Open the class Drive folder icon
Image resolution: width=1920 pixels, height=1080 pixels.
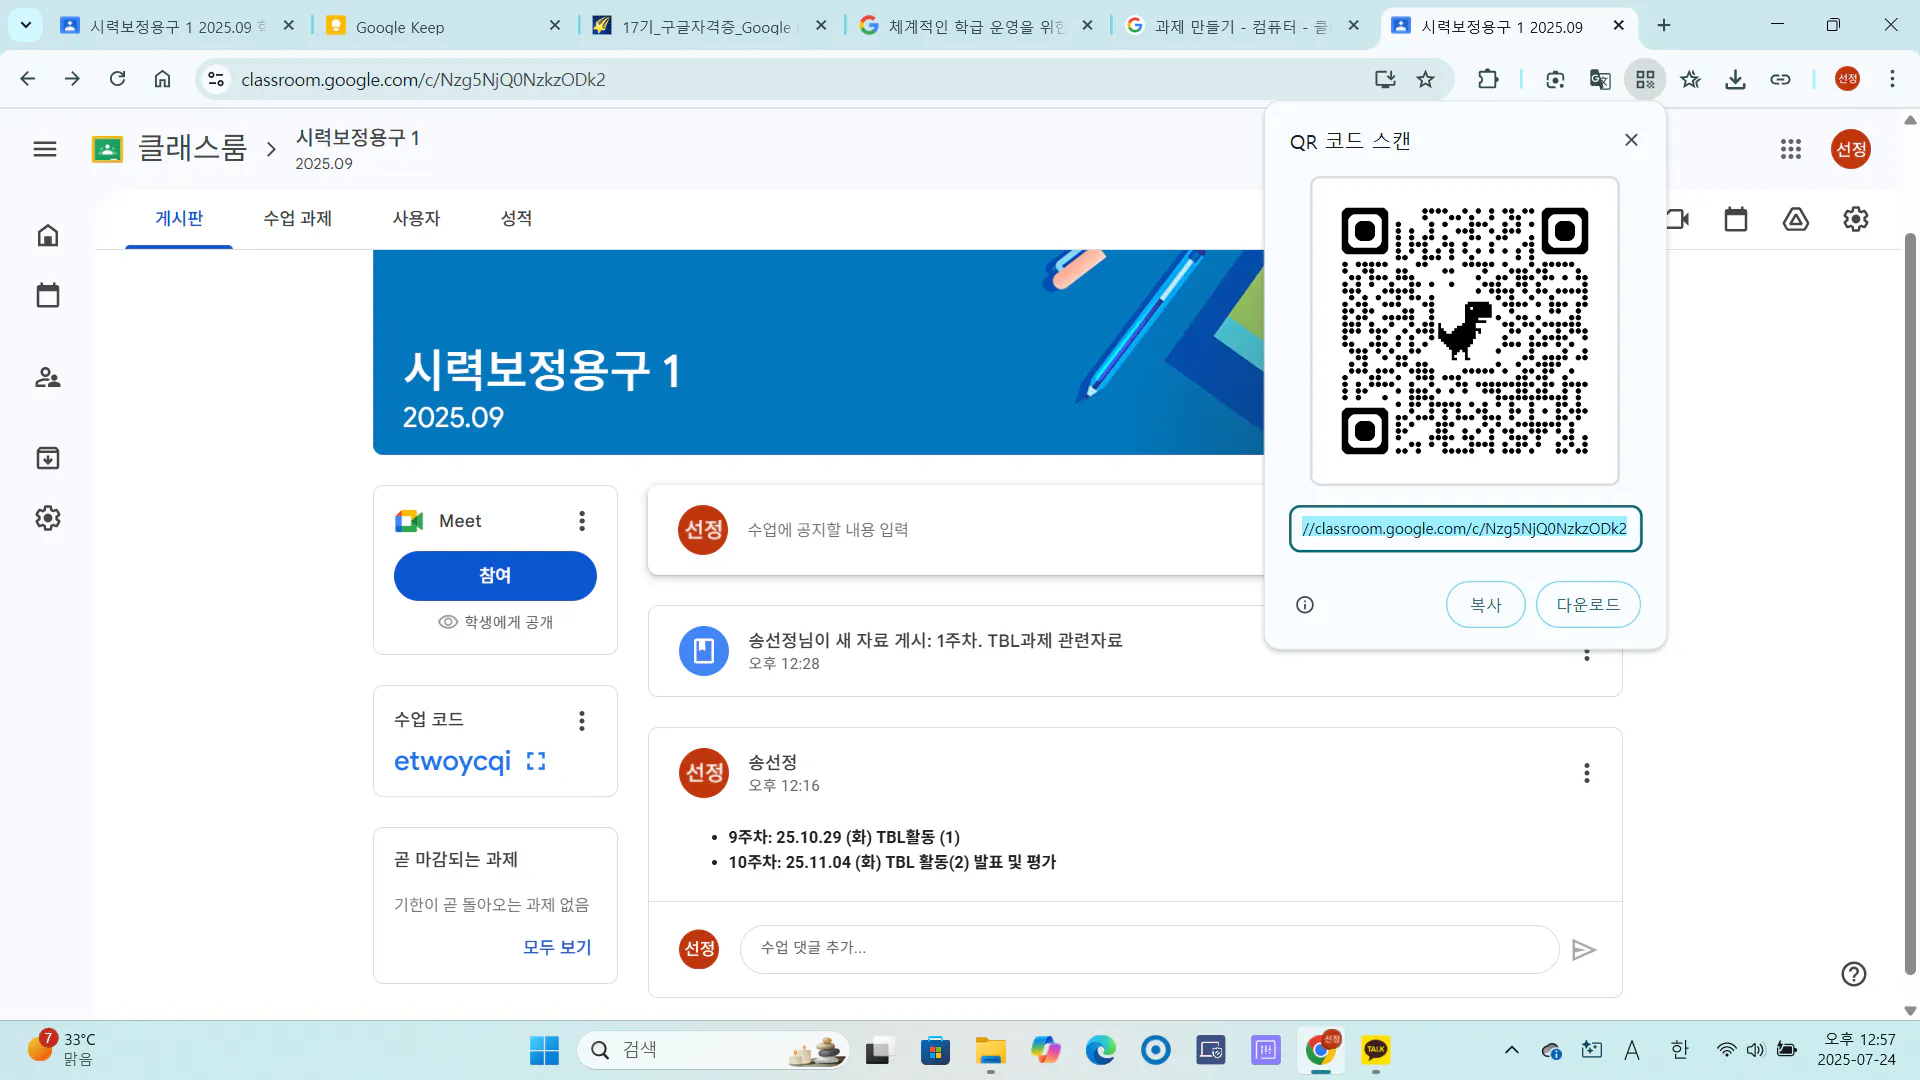click(1796, 219)
